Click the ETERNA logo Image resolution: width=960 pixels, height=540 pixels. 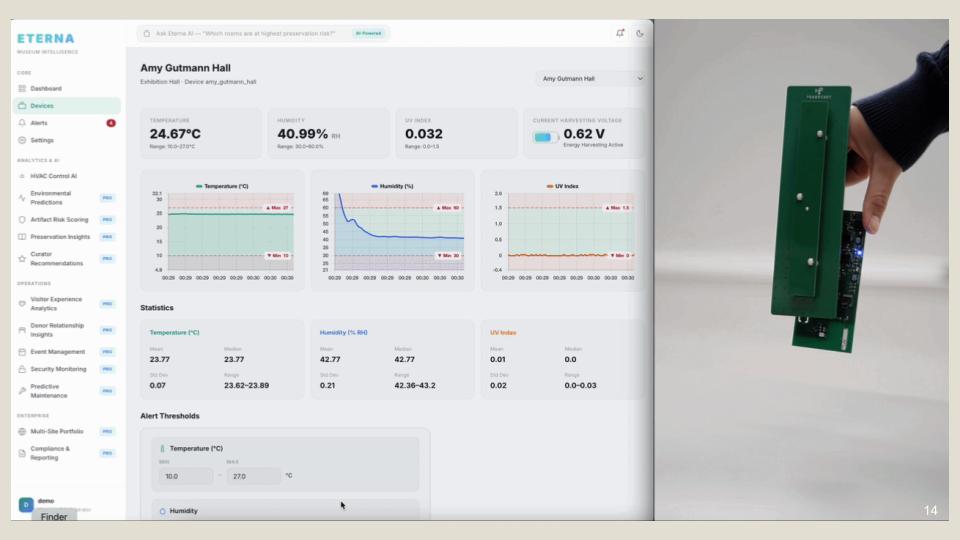[46, 39]
